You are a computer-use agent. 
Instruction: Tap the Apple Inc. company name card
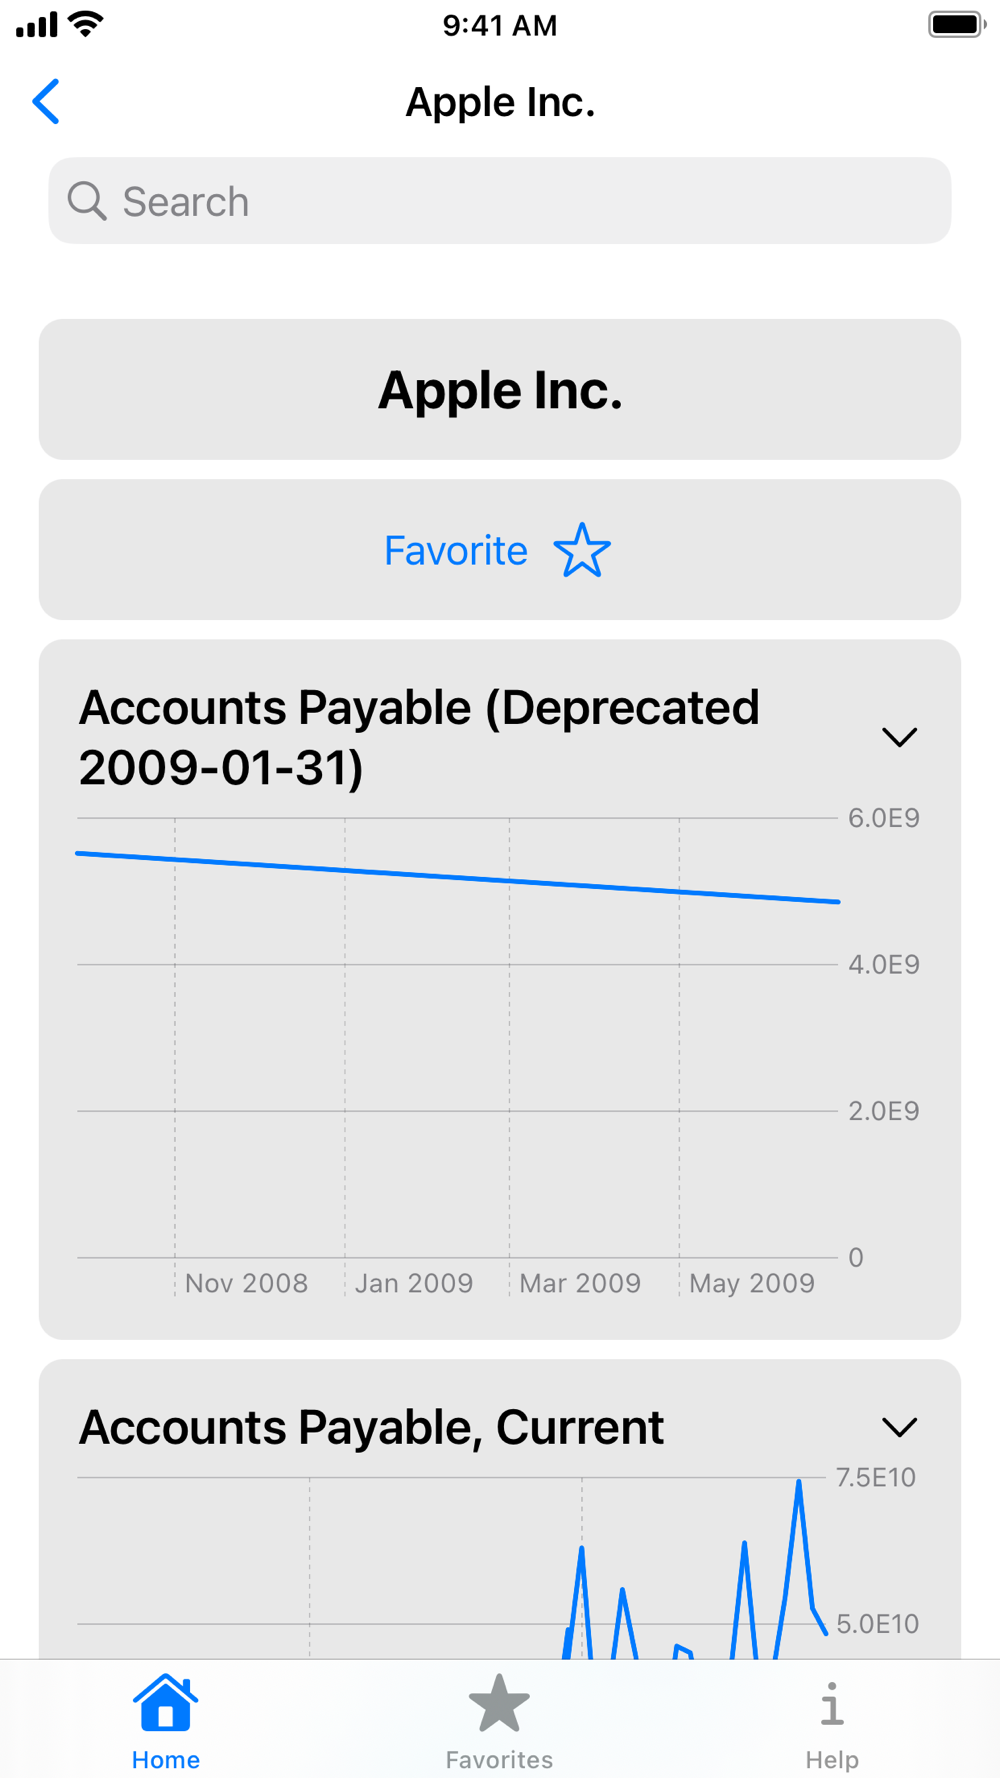pyautogui.click(x=500, y=390)
